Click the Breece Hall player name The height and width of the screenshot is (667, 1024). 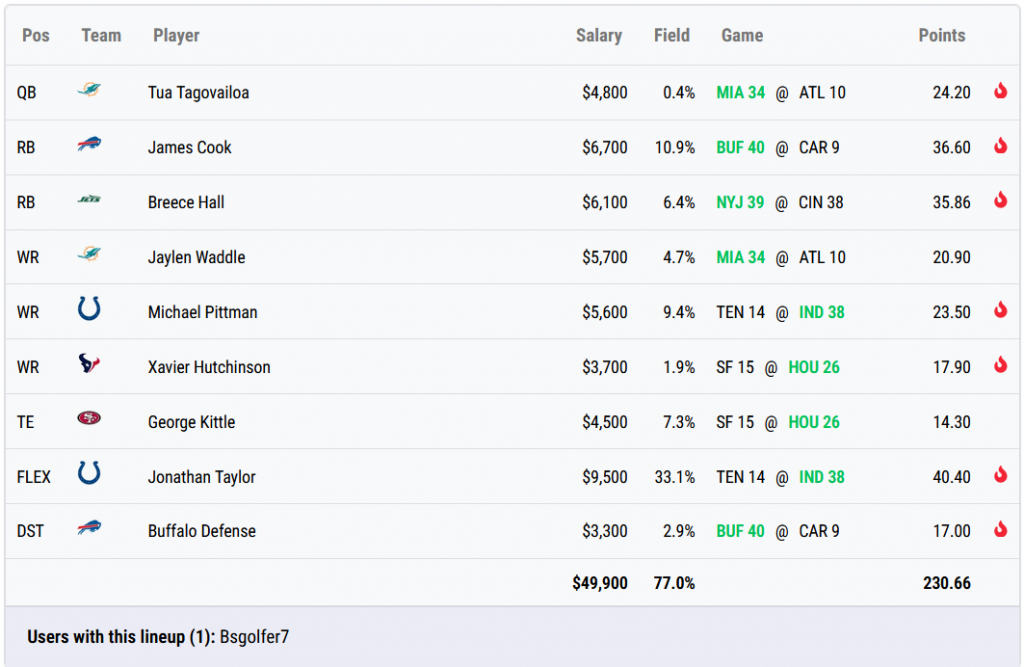(x=186, y=202)
